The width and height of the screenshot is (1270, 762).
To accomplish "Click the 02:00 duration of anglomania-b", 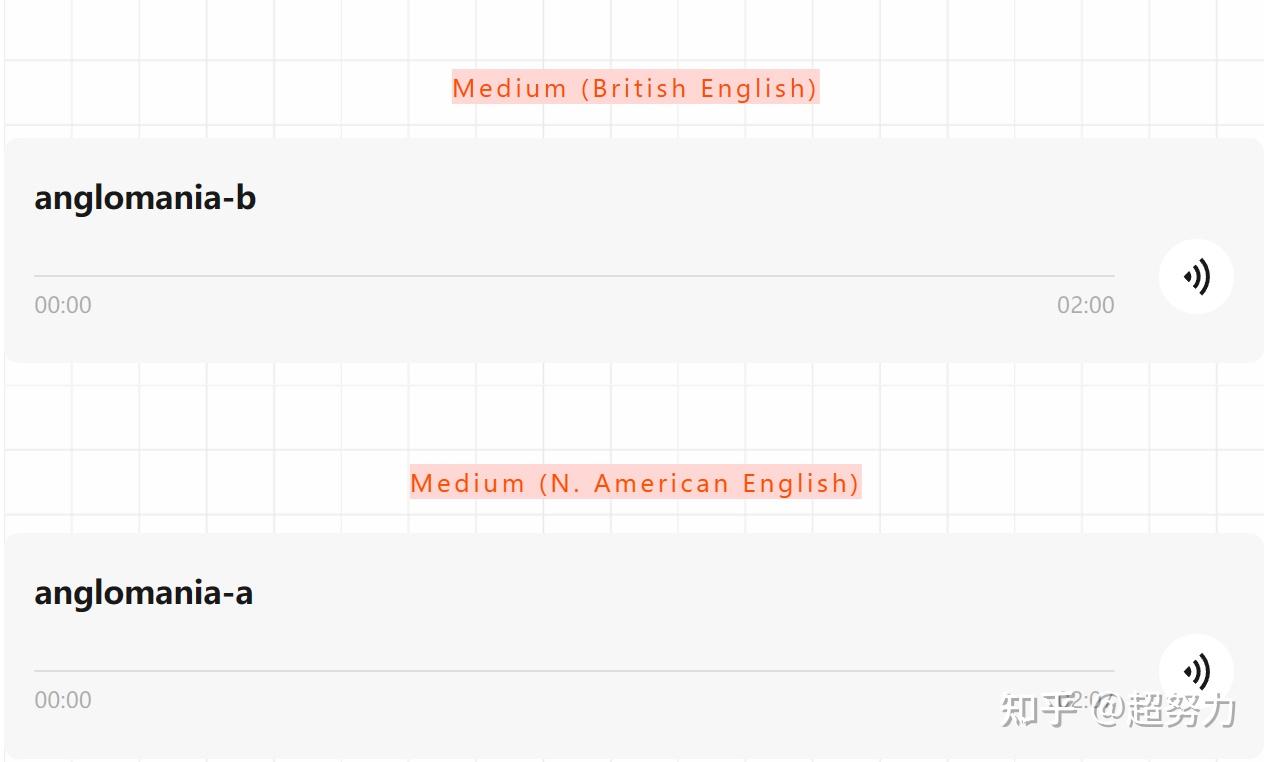I will click(x=1085, y=305).
